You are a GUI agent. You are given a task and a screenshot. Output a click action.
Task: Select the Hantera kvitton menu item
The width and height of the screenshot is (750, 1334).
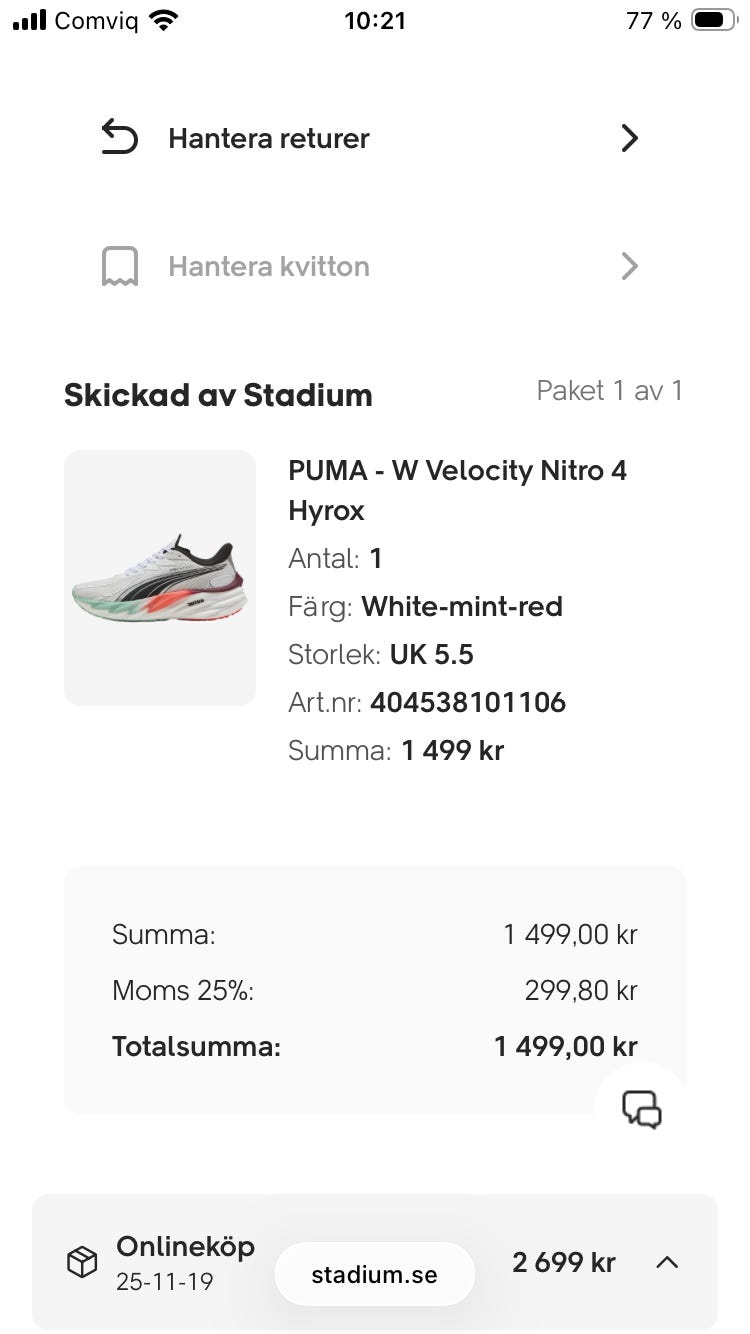[269, 267]
